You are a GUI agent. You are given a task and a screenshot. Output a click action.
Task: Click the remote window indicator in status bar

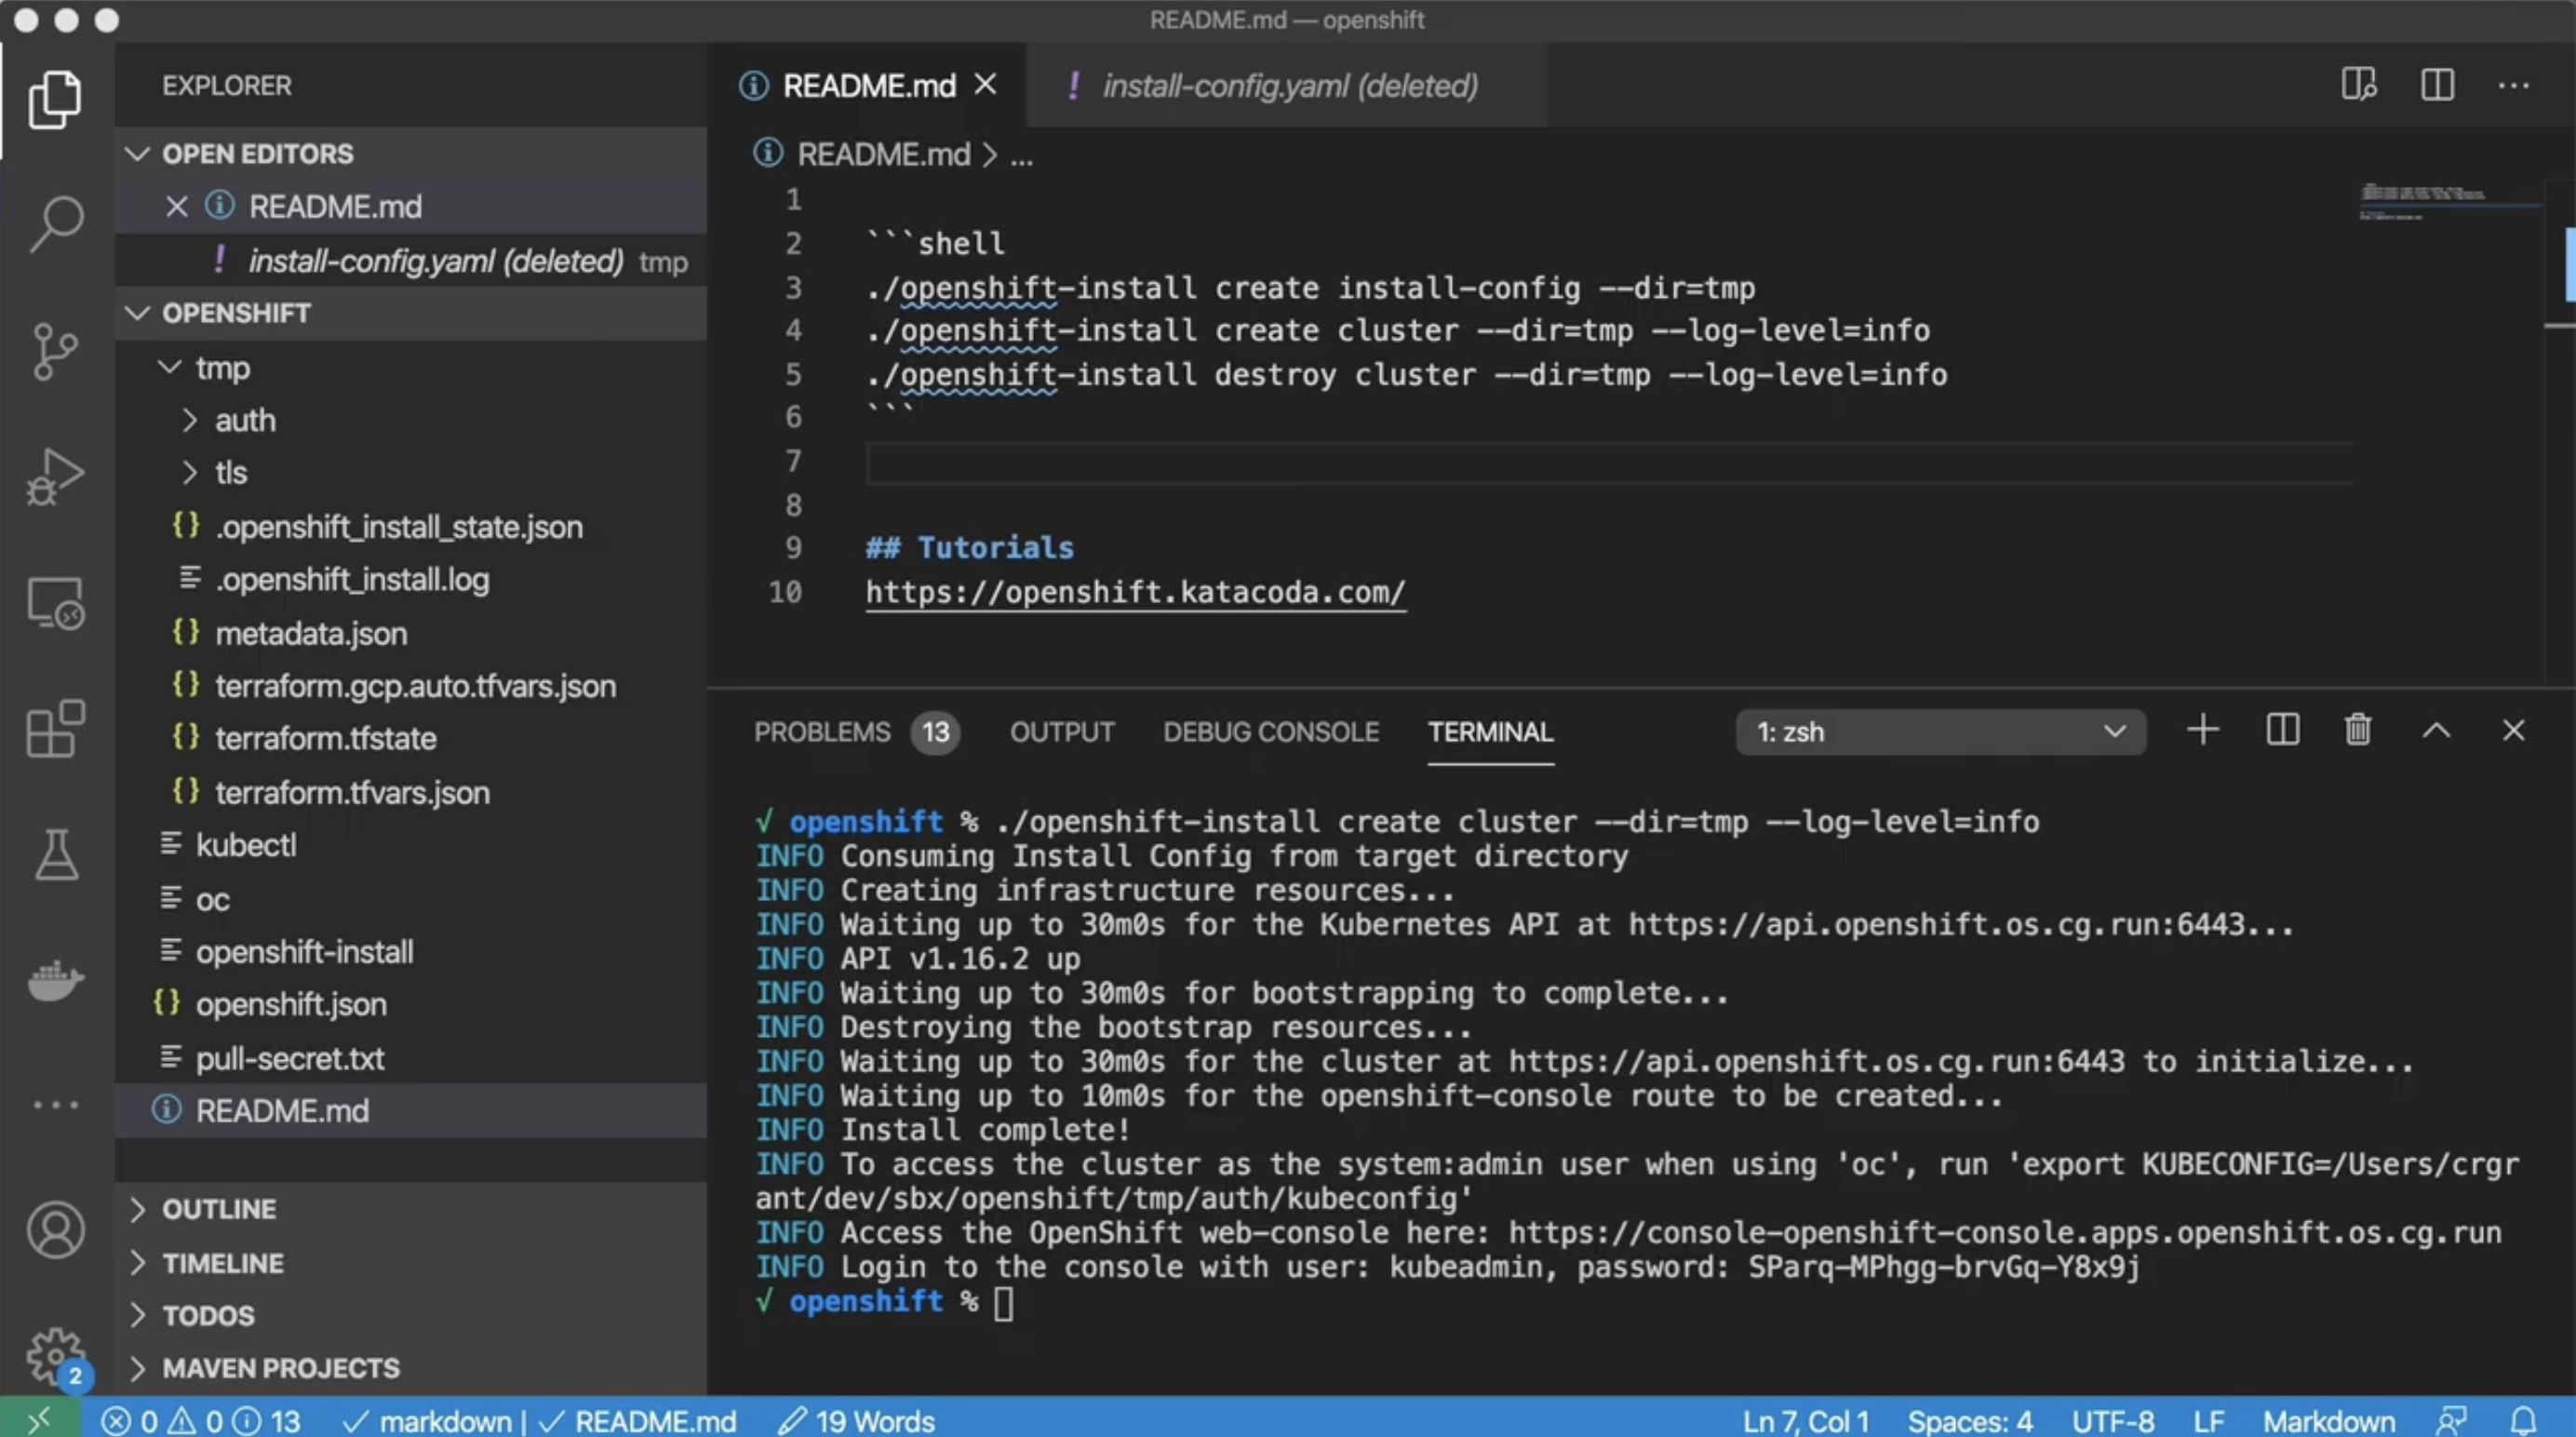click(x=39, y=1420)
